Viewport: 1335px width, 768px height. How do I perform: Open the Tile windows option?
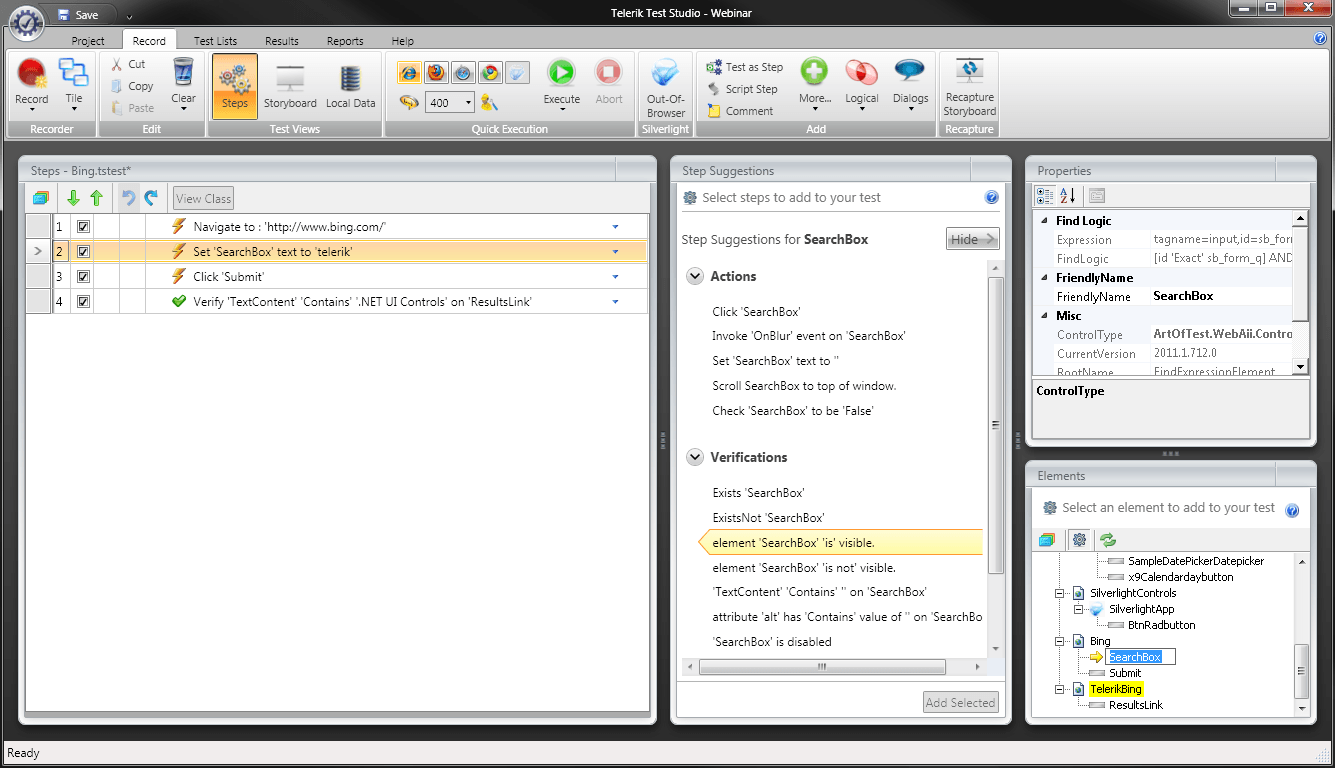74,84
